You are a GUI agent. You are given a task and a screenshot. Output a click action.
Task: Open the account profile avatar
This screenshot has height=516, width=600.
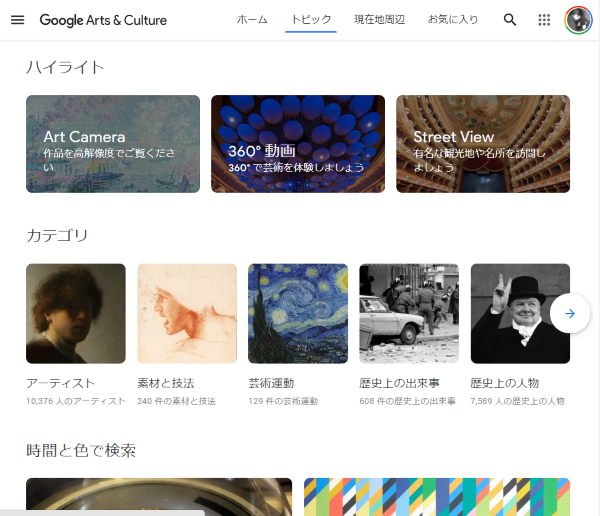point(578,20)
